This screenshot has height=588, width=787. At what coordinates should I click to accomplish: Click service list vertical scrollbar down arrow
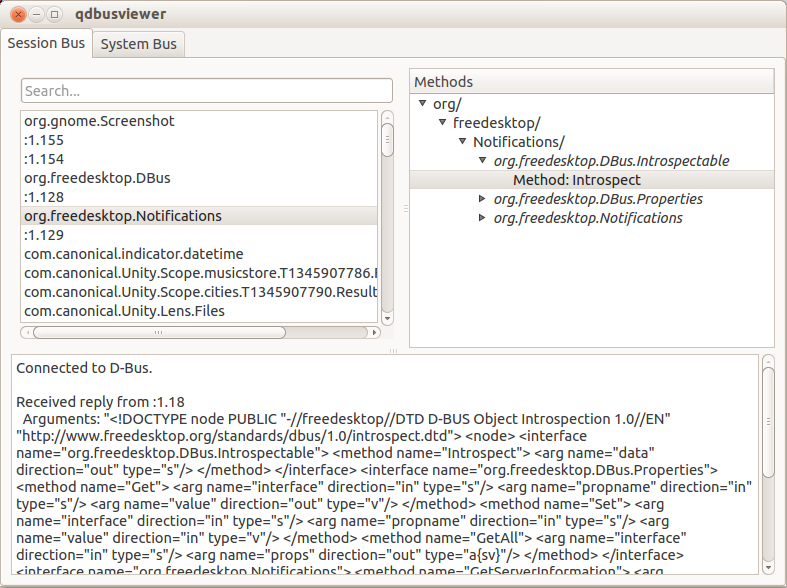[387, 319]
